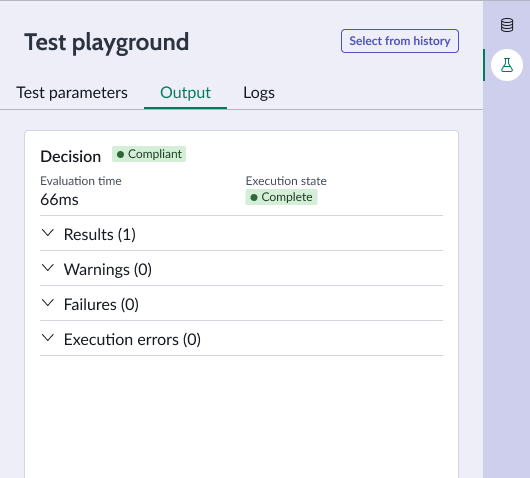Click the Test playground heading
Image resolution: width=530 pixels, height=478 pixels.
[106, 43]
